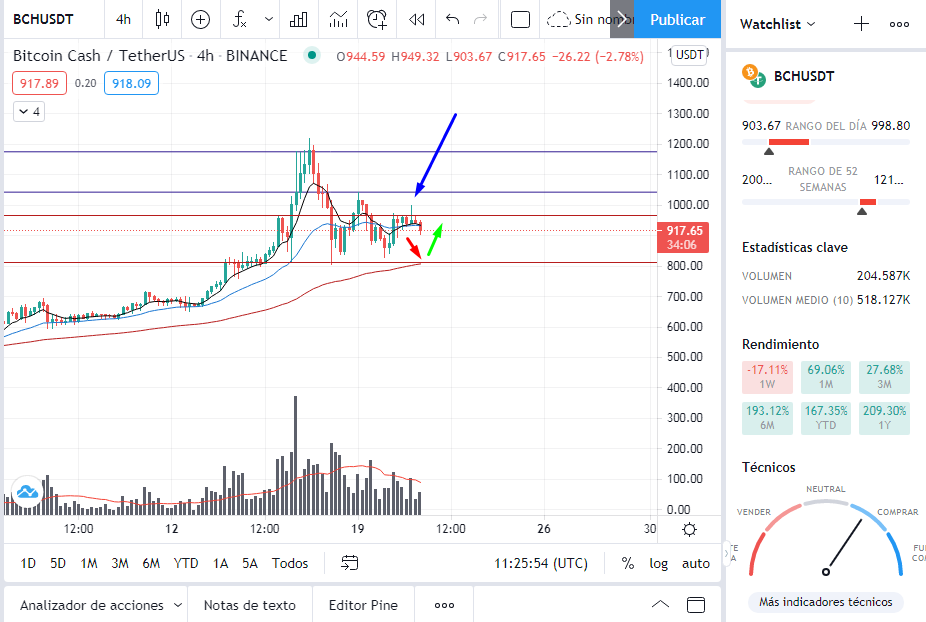Click the buy price 918.09 button

coord(132,83)
